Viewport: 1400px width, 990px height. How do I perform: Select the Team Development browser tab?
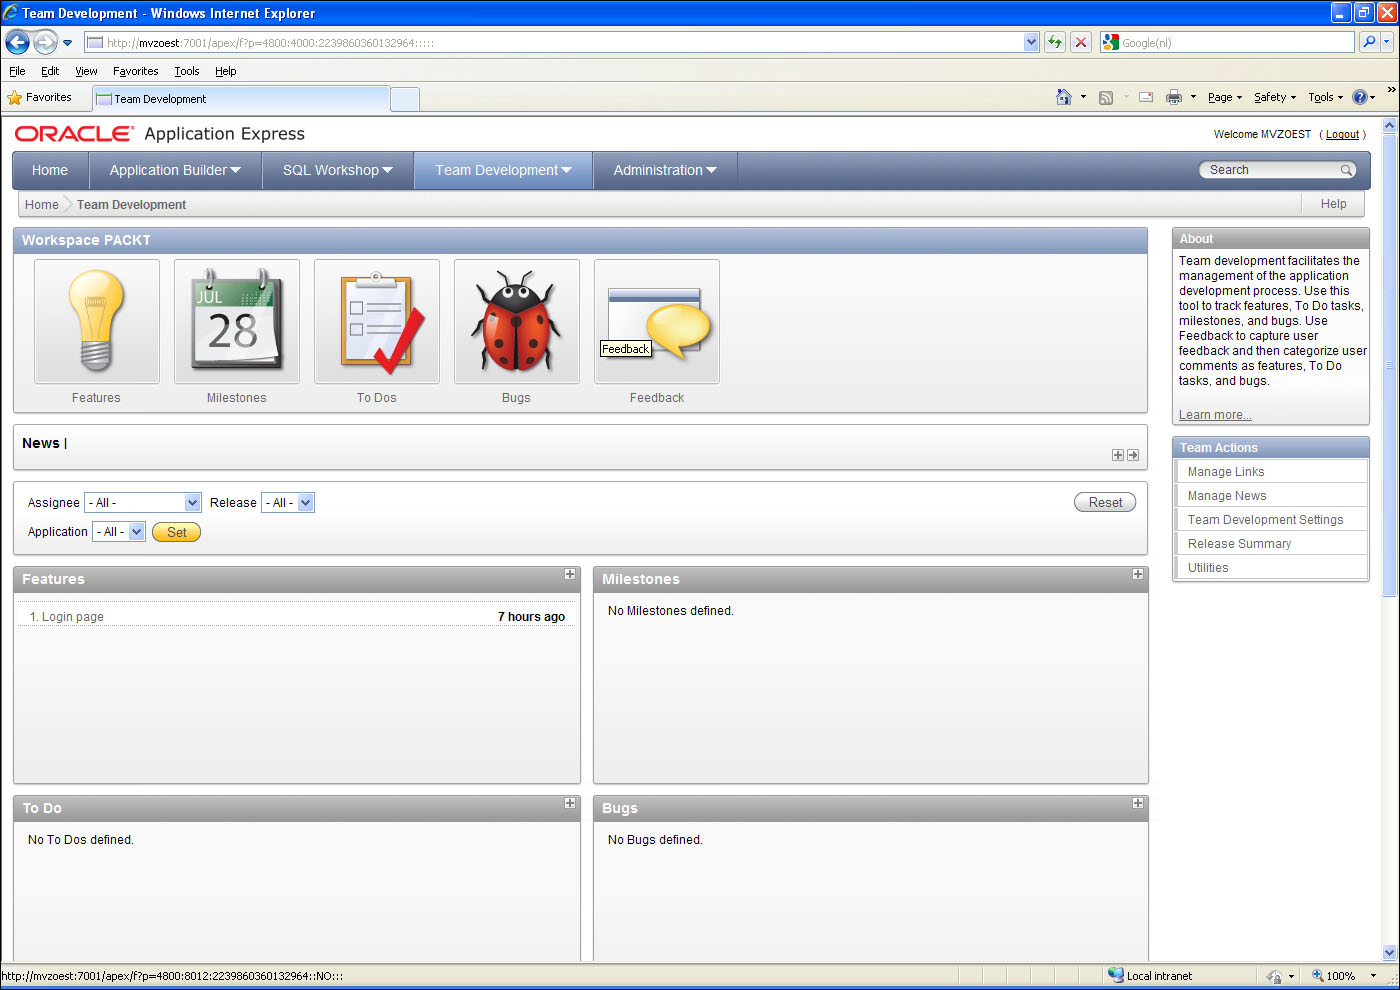pos(240,99)
